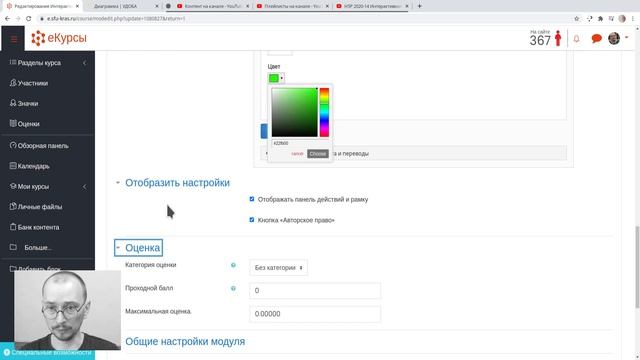The height and width of the screenshot is (360, 640).
Task: Open the user menu dropdown arrow
Action: 627,38
